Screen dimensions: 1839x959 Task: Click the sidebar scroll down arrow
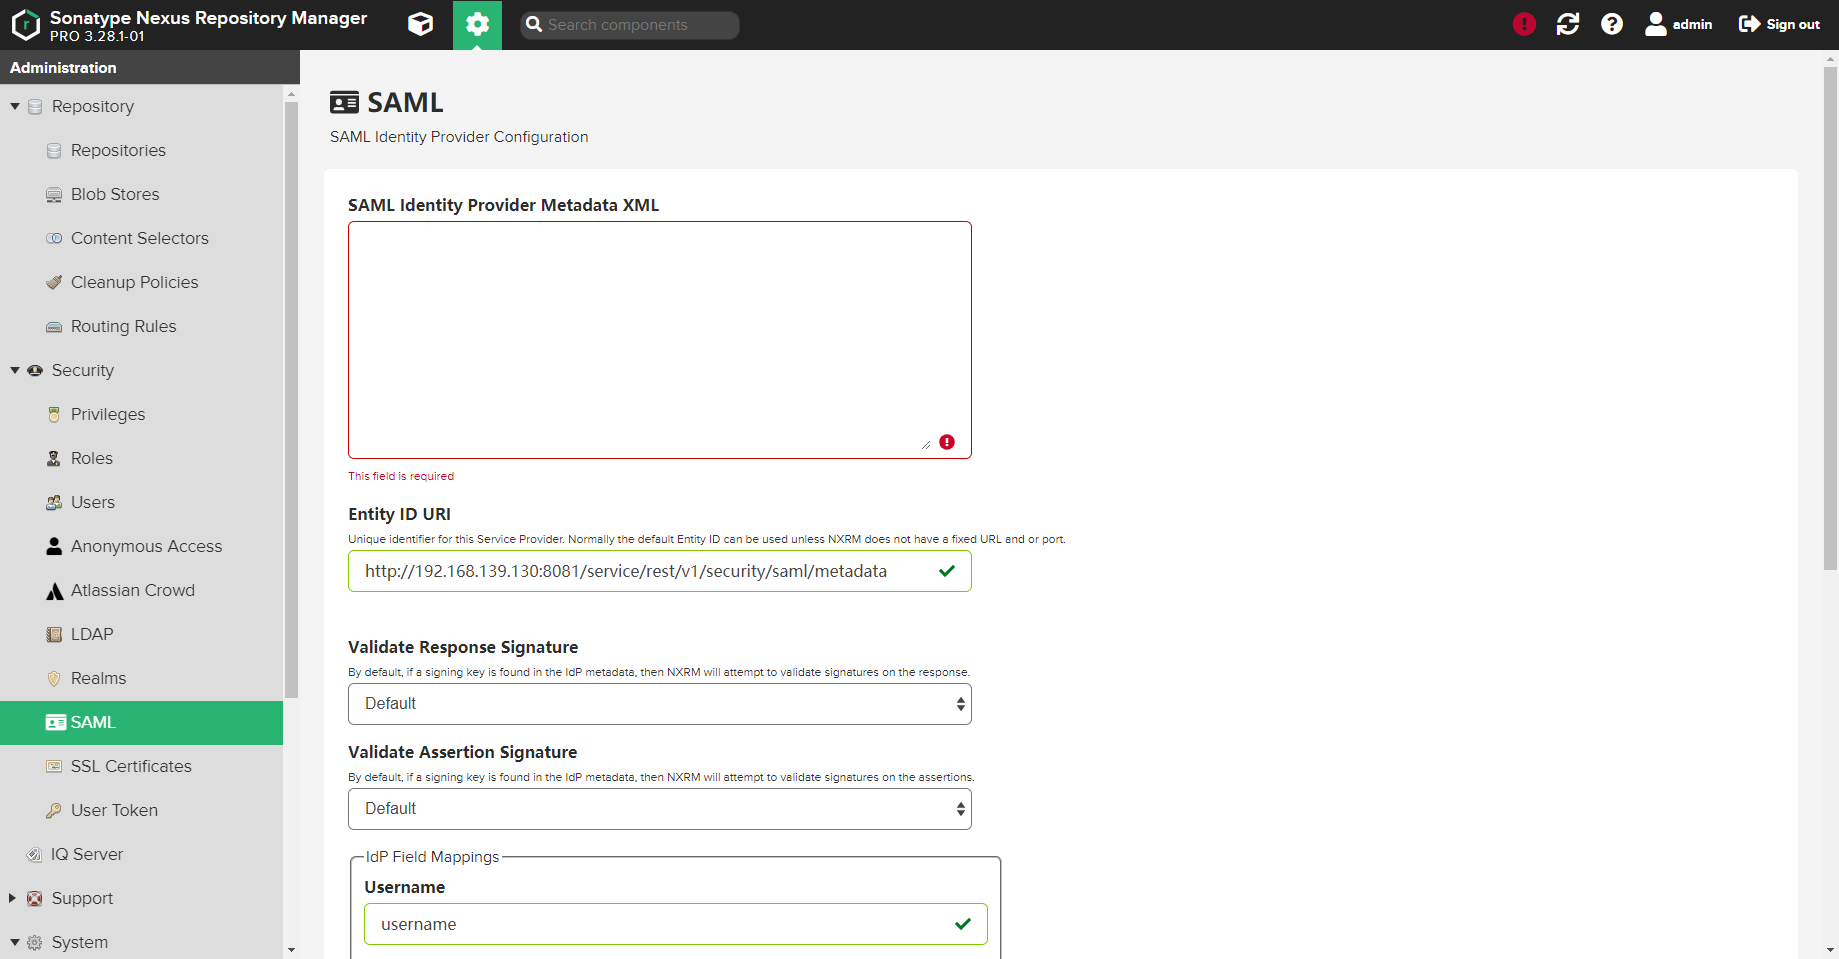[291, 950]
